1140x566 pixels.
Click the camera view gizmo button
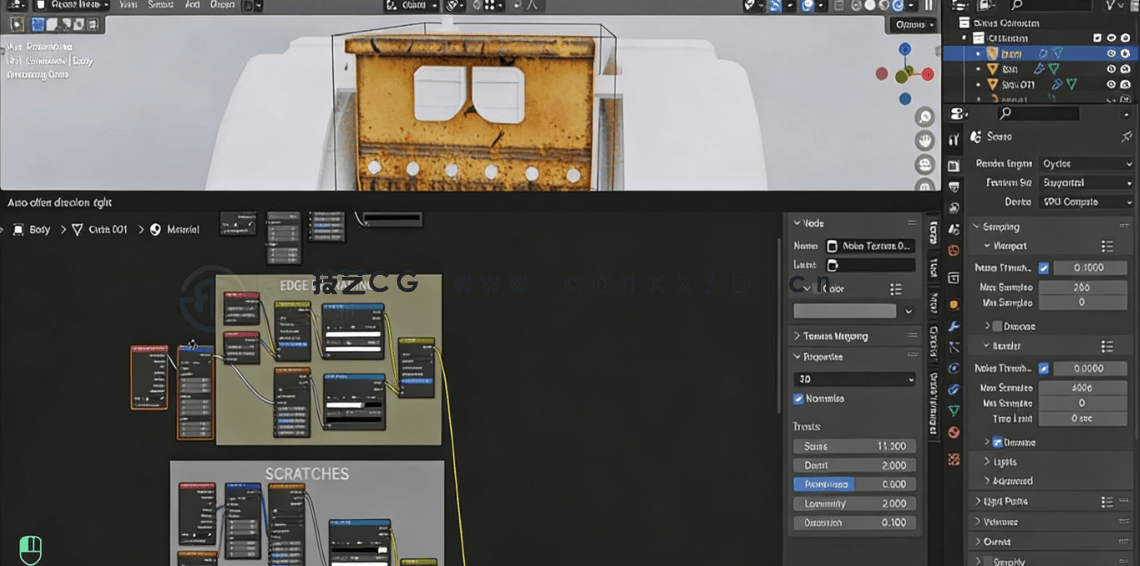click(x=925, y=164)
